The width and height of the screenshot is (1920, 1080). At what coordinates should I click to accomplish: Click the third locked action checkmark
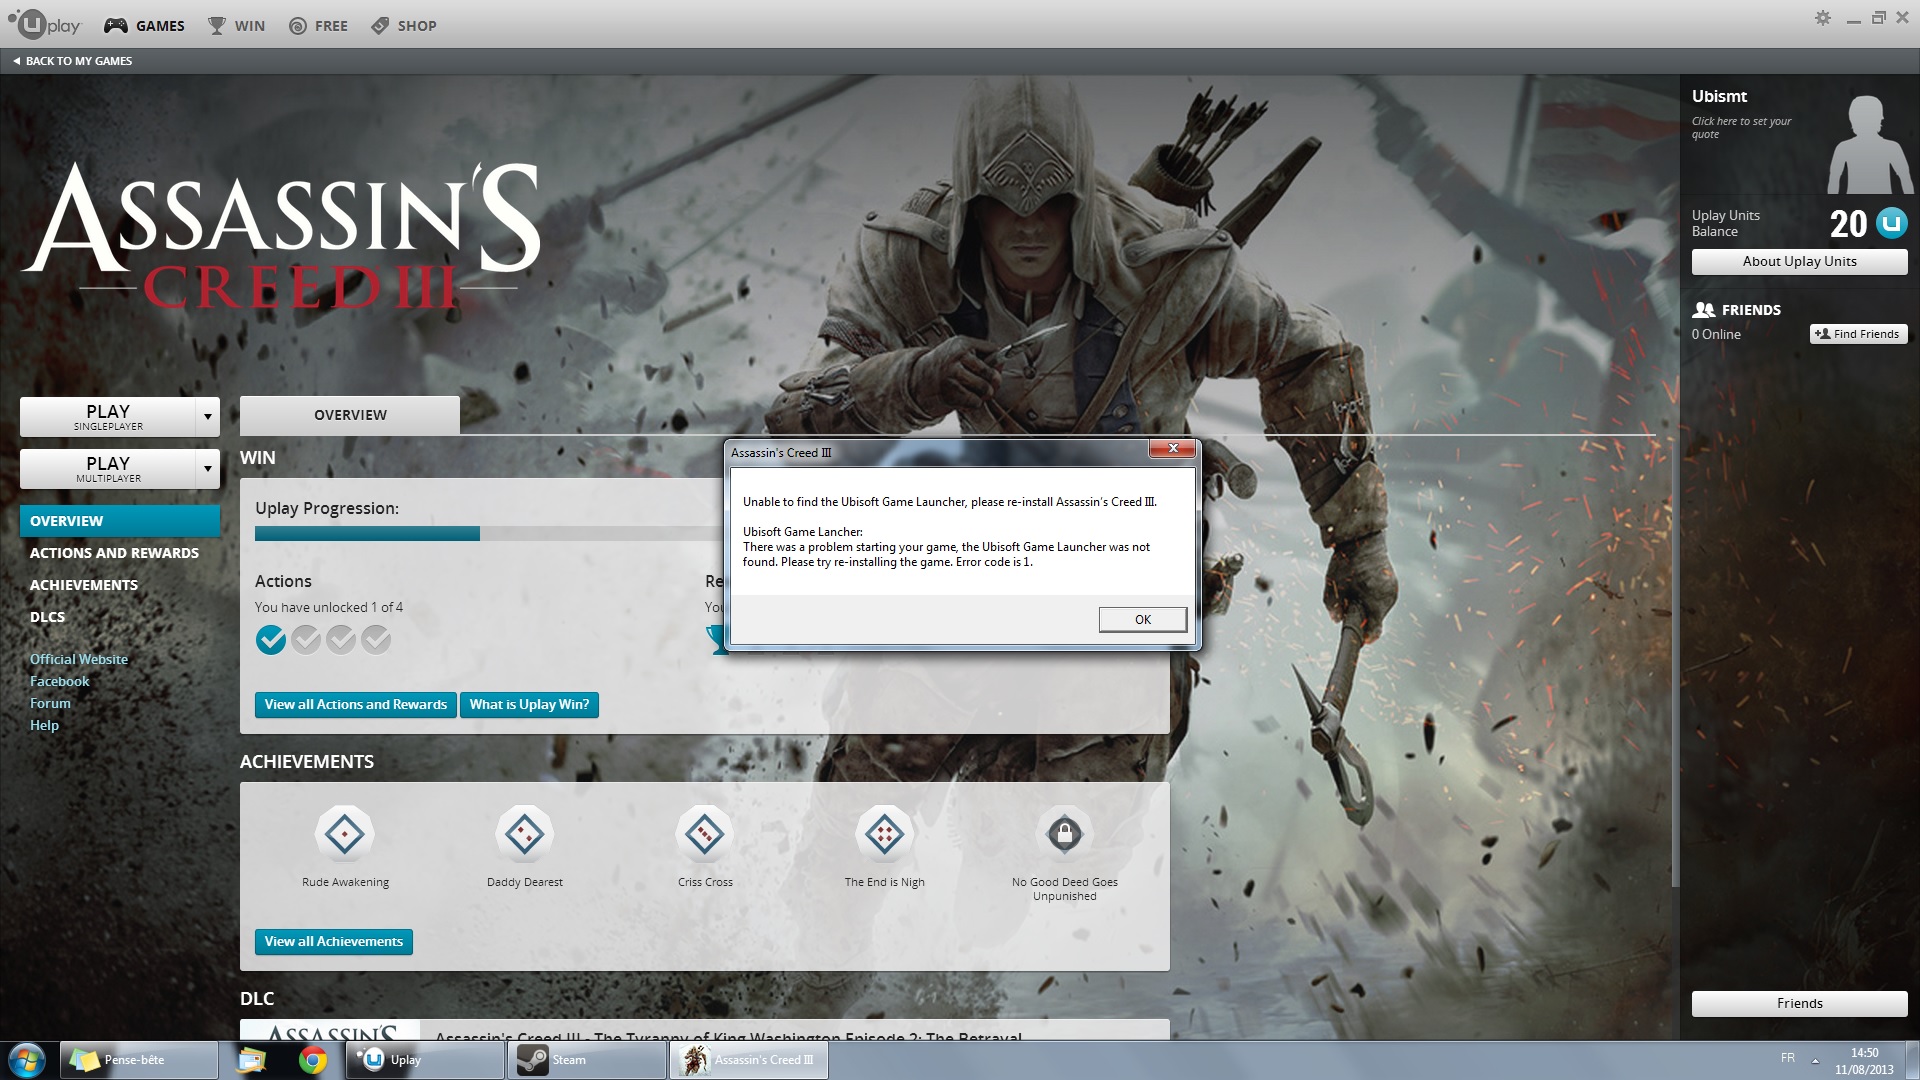tap(341, 640)
